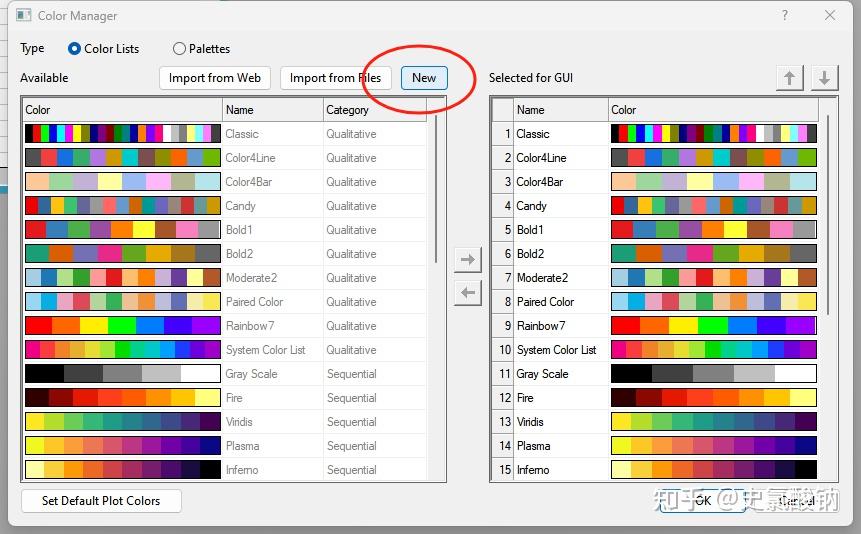Viewport: 861px width, 534px height.
Task: Click Gray Scale name in Available list
Action: click(251, 374)
